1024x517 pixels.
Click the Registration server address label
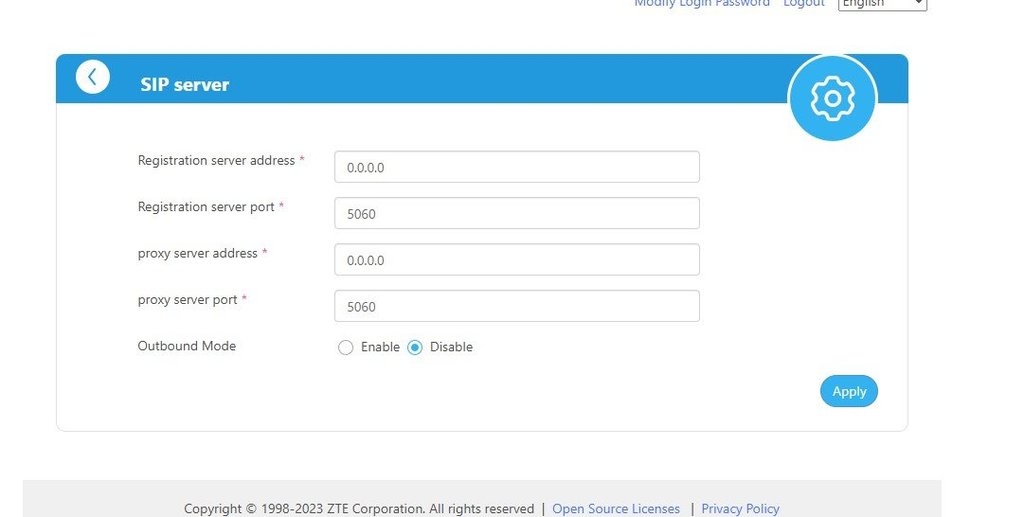216,160
